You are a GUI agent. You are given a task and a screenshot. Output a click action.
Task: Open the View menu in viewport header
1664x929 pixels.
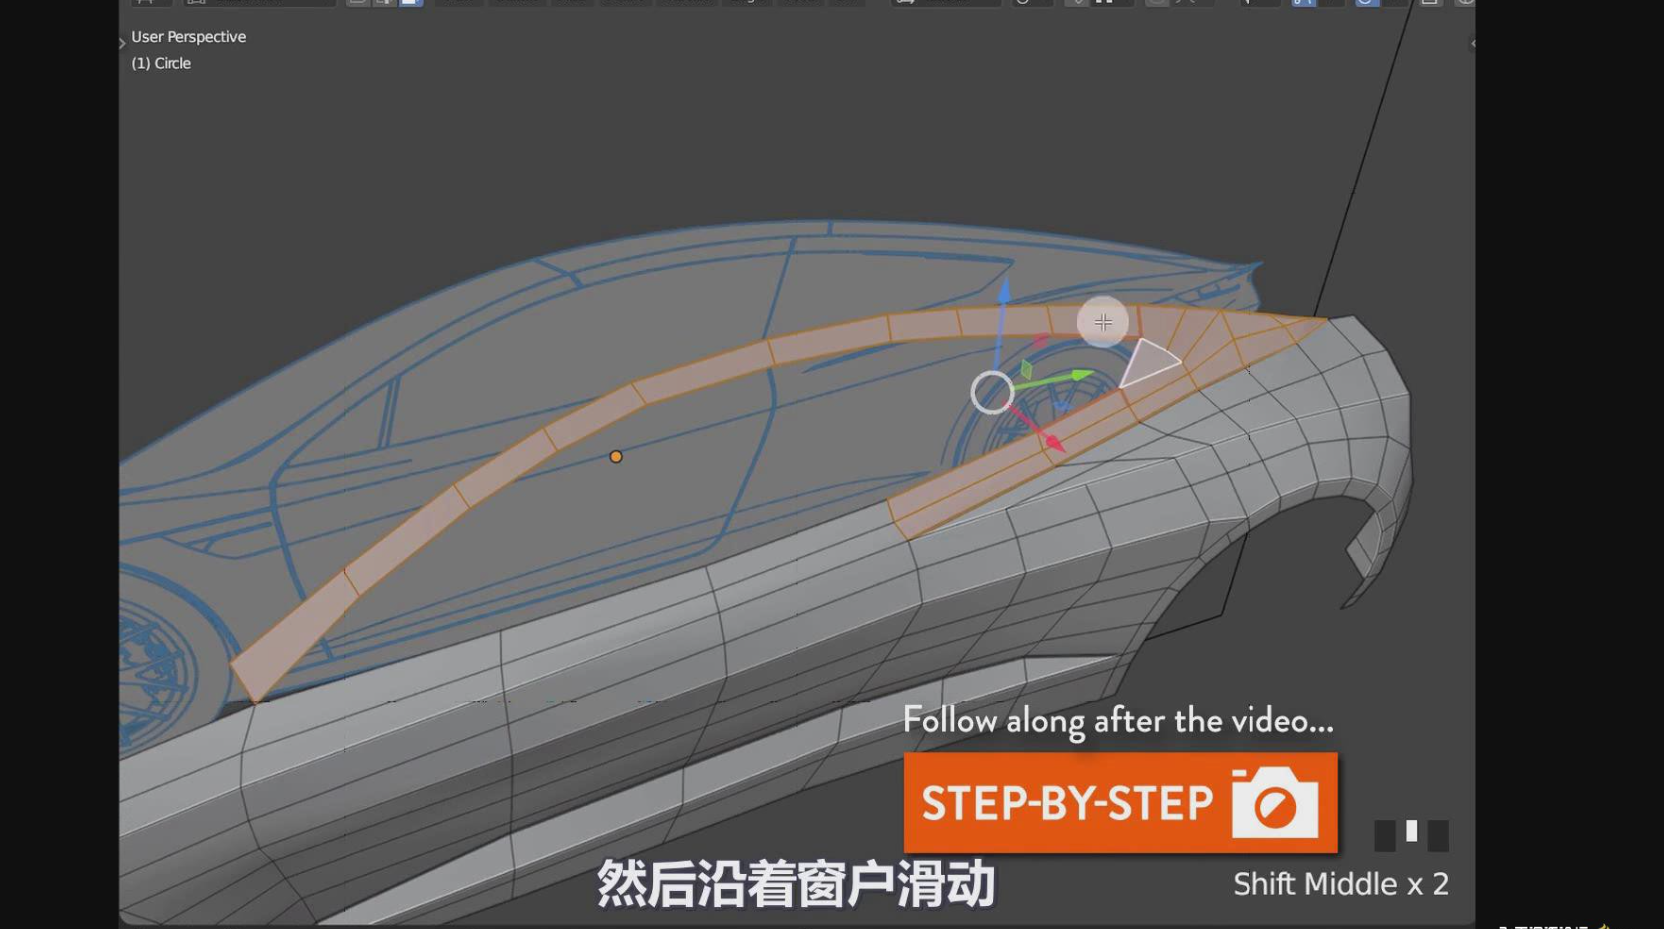pyautogui.click(x=459, y=2)
